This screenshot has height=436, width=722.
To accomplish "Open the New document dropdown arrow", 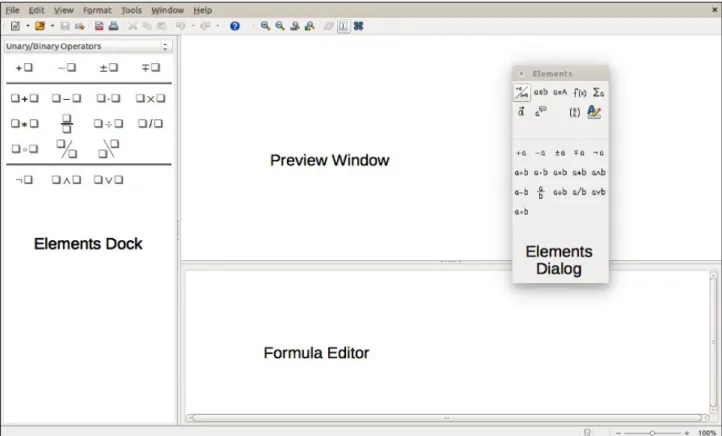I will click(28, 26).
